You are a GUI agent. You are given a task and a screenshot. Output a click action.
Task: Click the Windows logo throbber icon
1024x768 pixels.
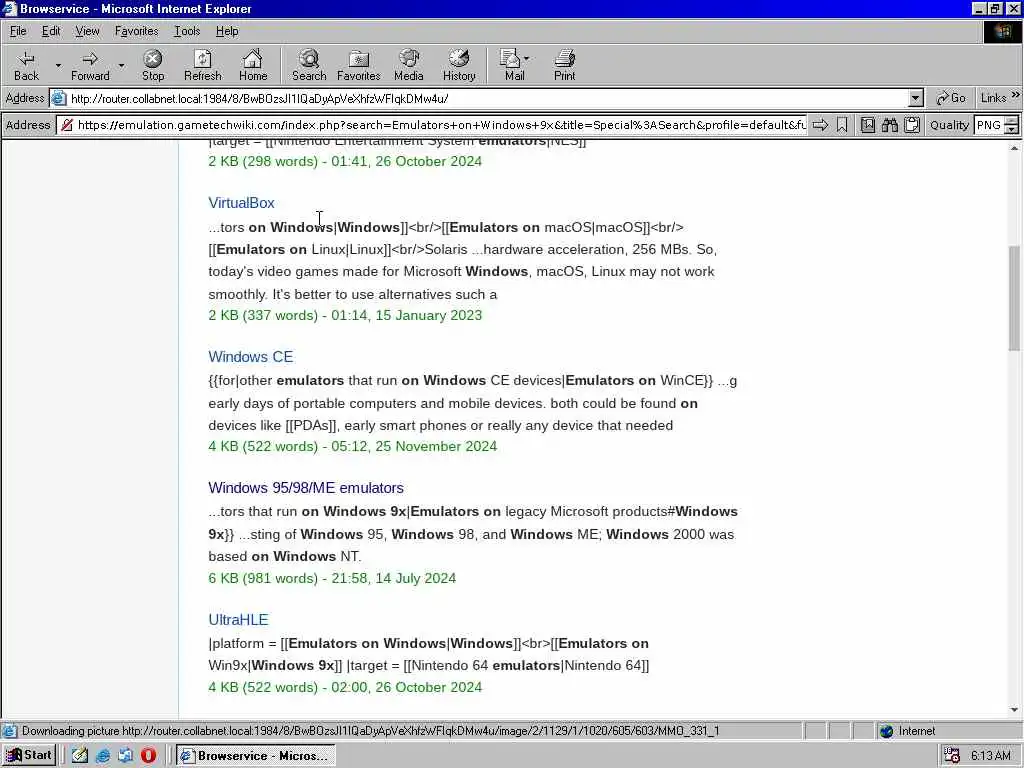pyautogui.click(x=1002, y=31)
